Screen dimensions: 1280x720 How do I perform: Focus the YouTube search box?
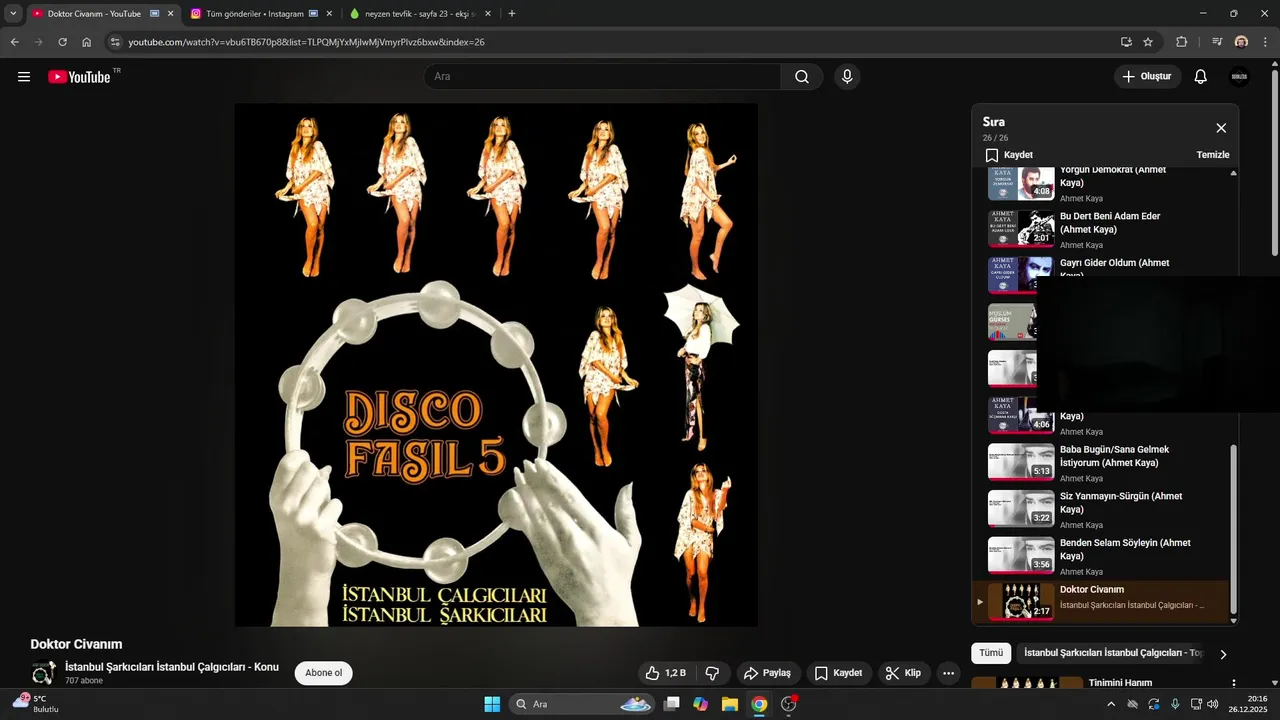[603, 77]
